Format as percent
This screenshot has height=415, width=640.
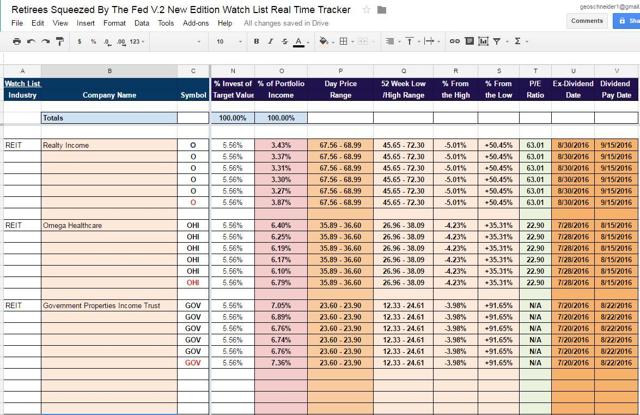click(93, 42)
